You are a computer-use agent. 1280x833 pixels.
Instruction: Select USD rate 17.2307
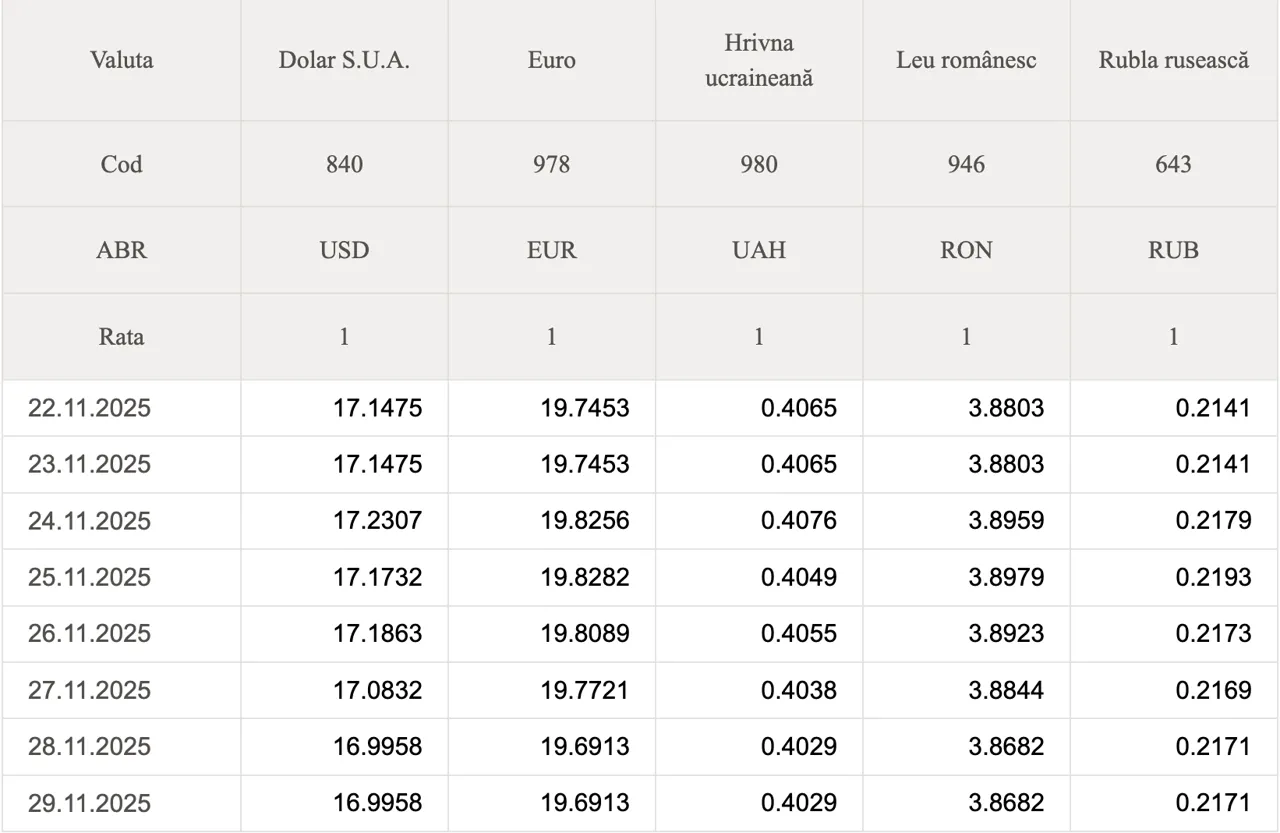coord(377,521)
